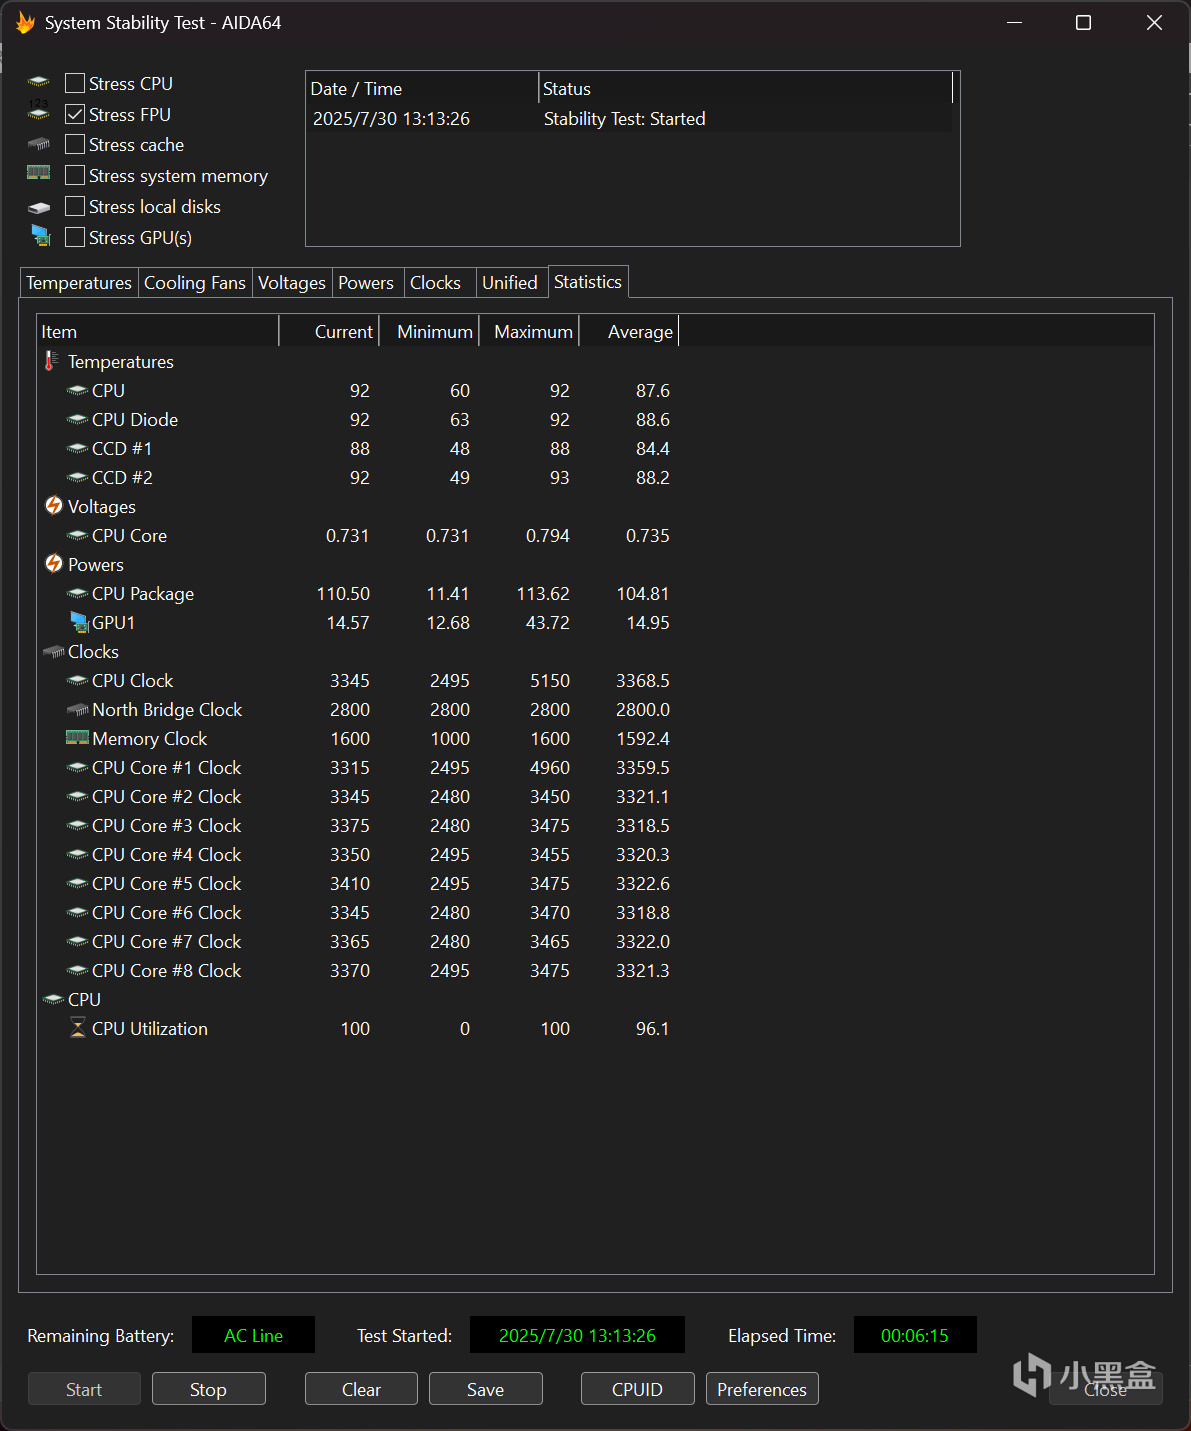Click the cache chip icon beside Stress cache
This screenshot has height=1431, width=1191.
click(x=39, y=144)
